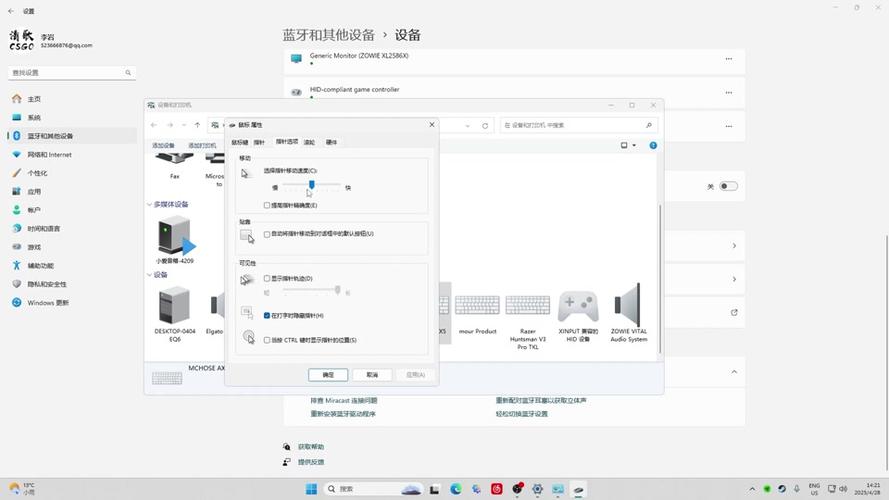Switch to the 指针 tab
The width and height of the screenshot is (889, 500).
point(259,142)
